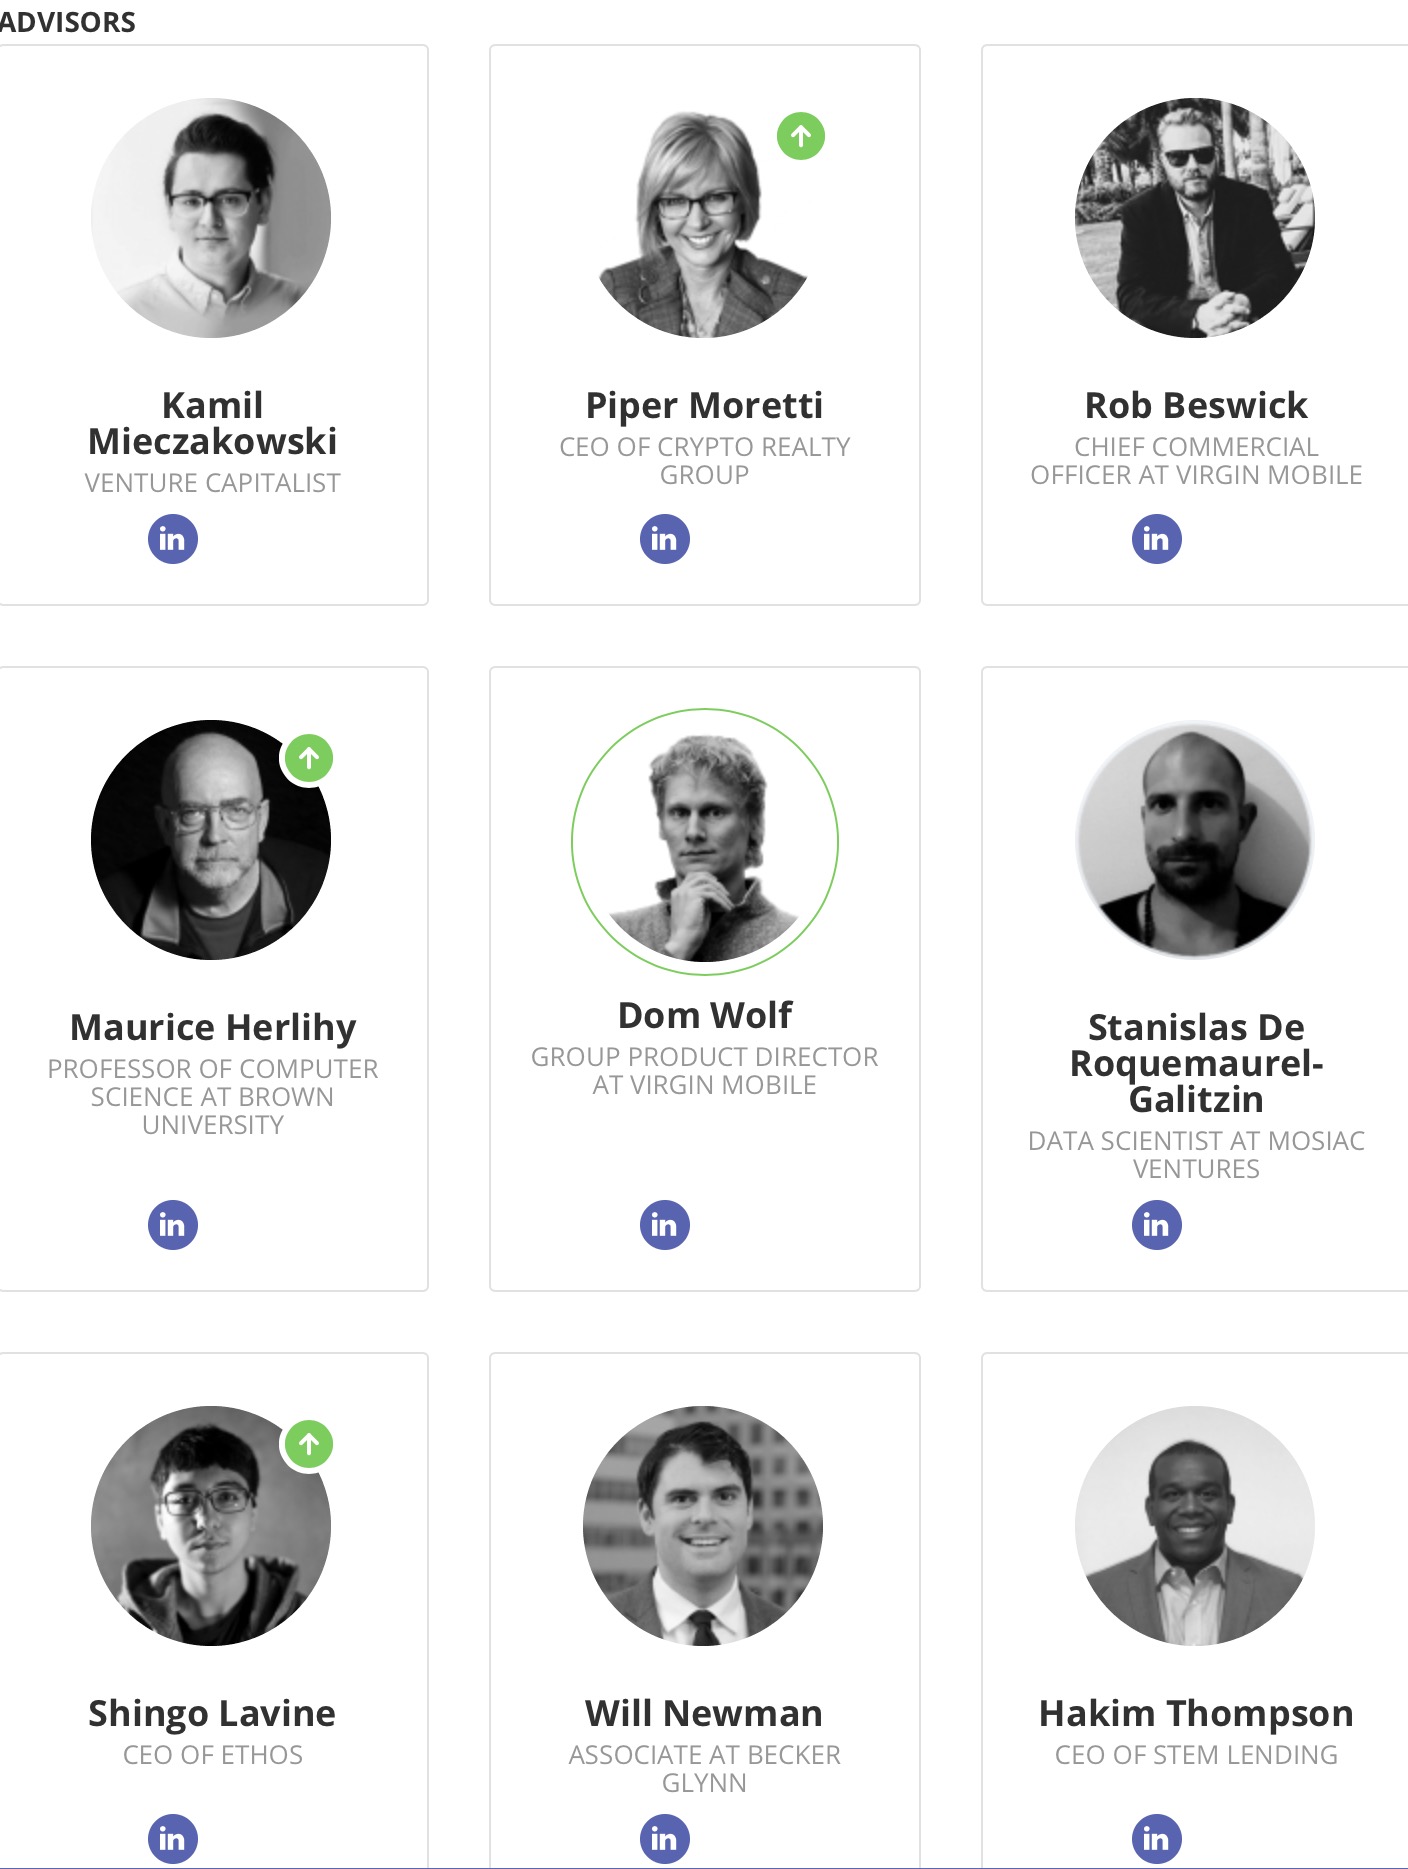The image size is (1408, 1869).
Task: Click the Will Newman name heading
Action: 704,1713
